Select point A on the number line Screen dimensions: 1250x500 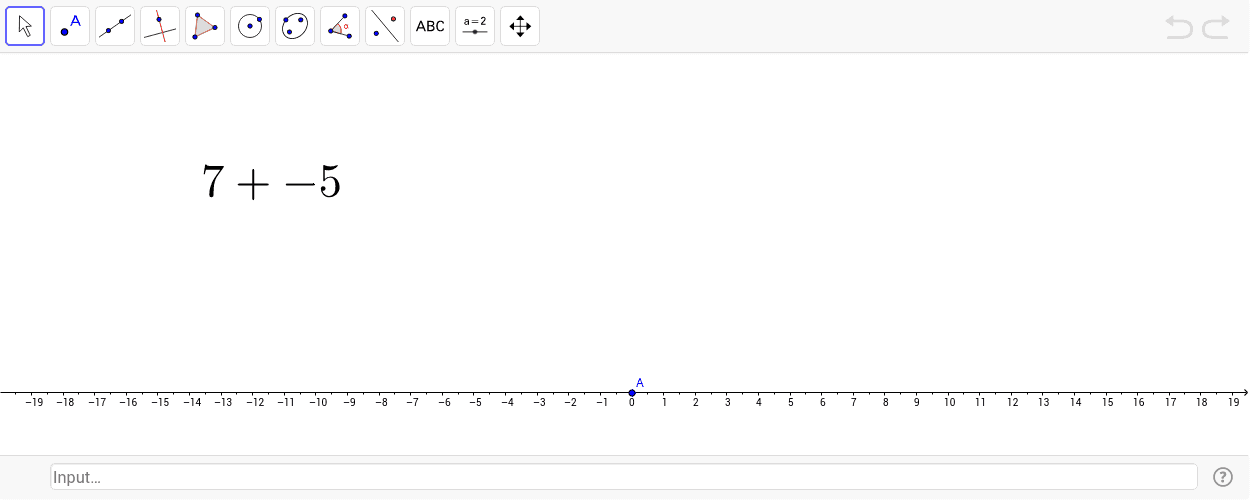tap(632, 393)
